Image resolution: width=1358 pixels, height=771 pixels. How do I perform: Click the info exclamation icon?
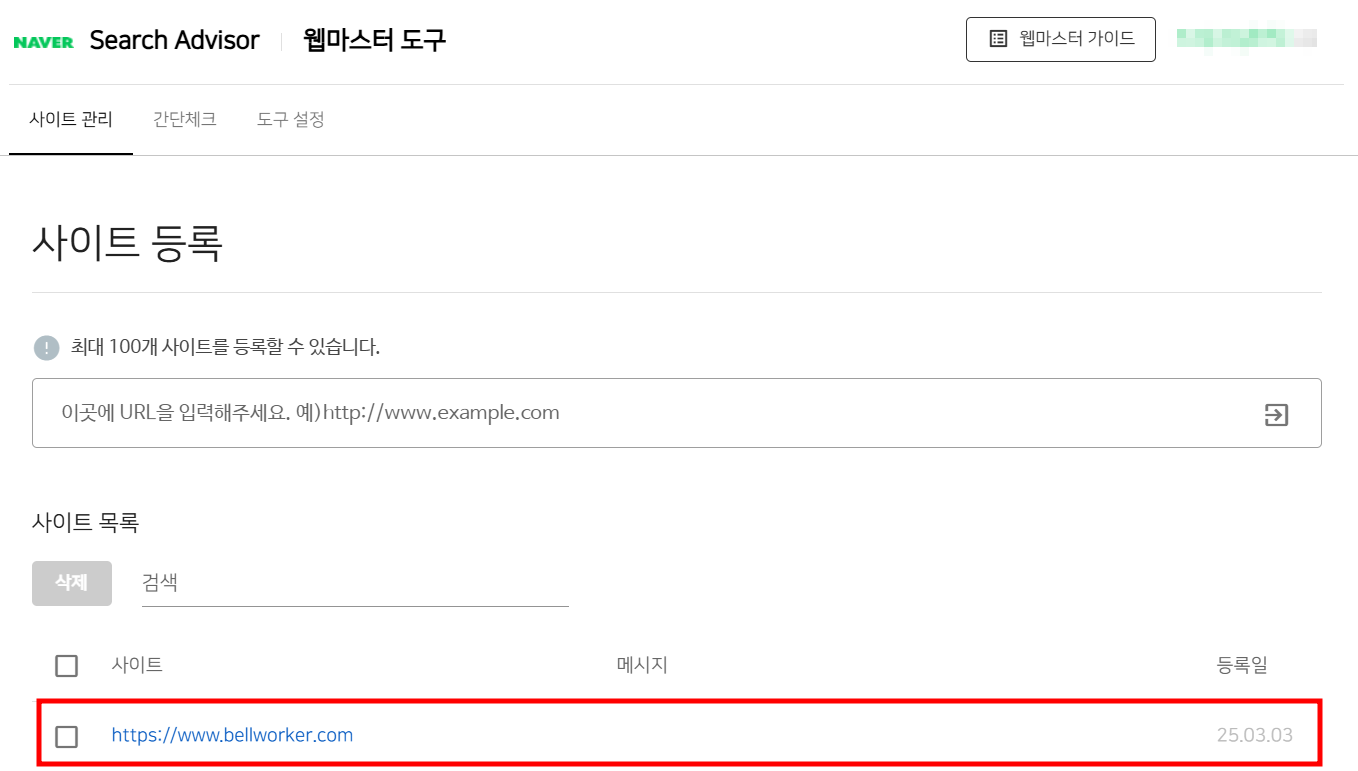pyautogui.click(x=46, y=348)
